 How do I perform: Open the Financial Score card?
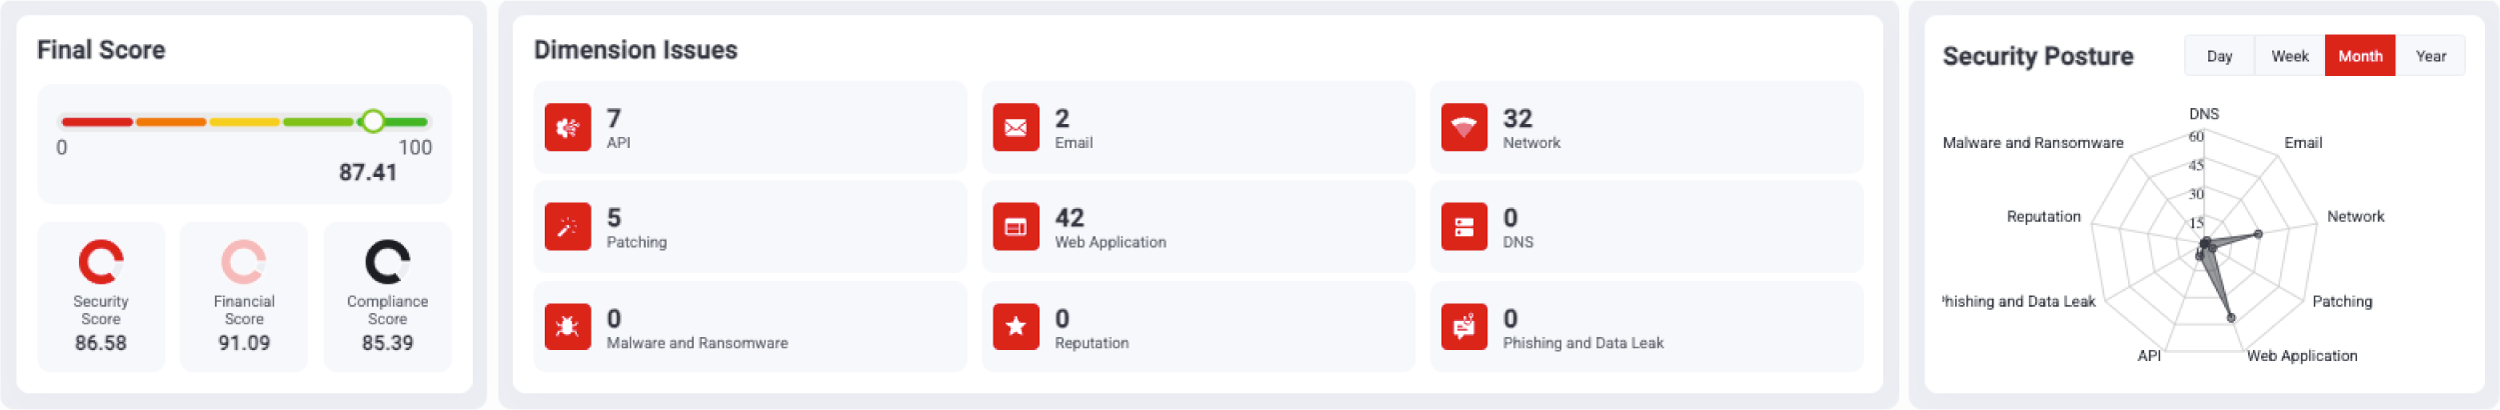[x=244, y=297]
